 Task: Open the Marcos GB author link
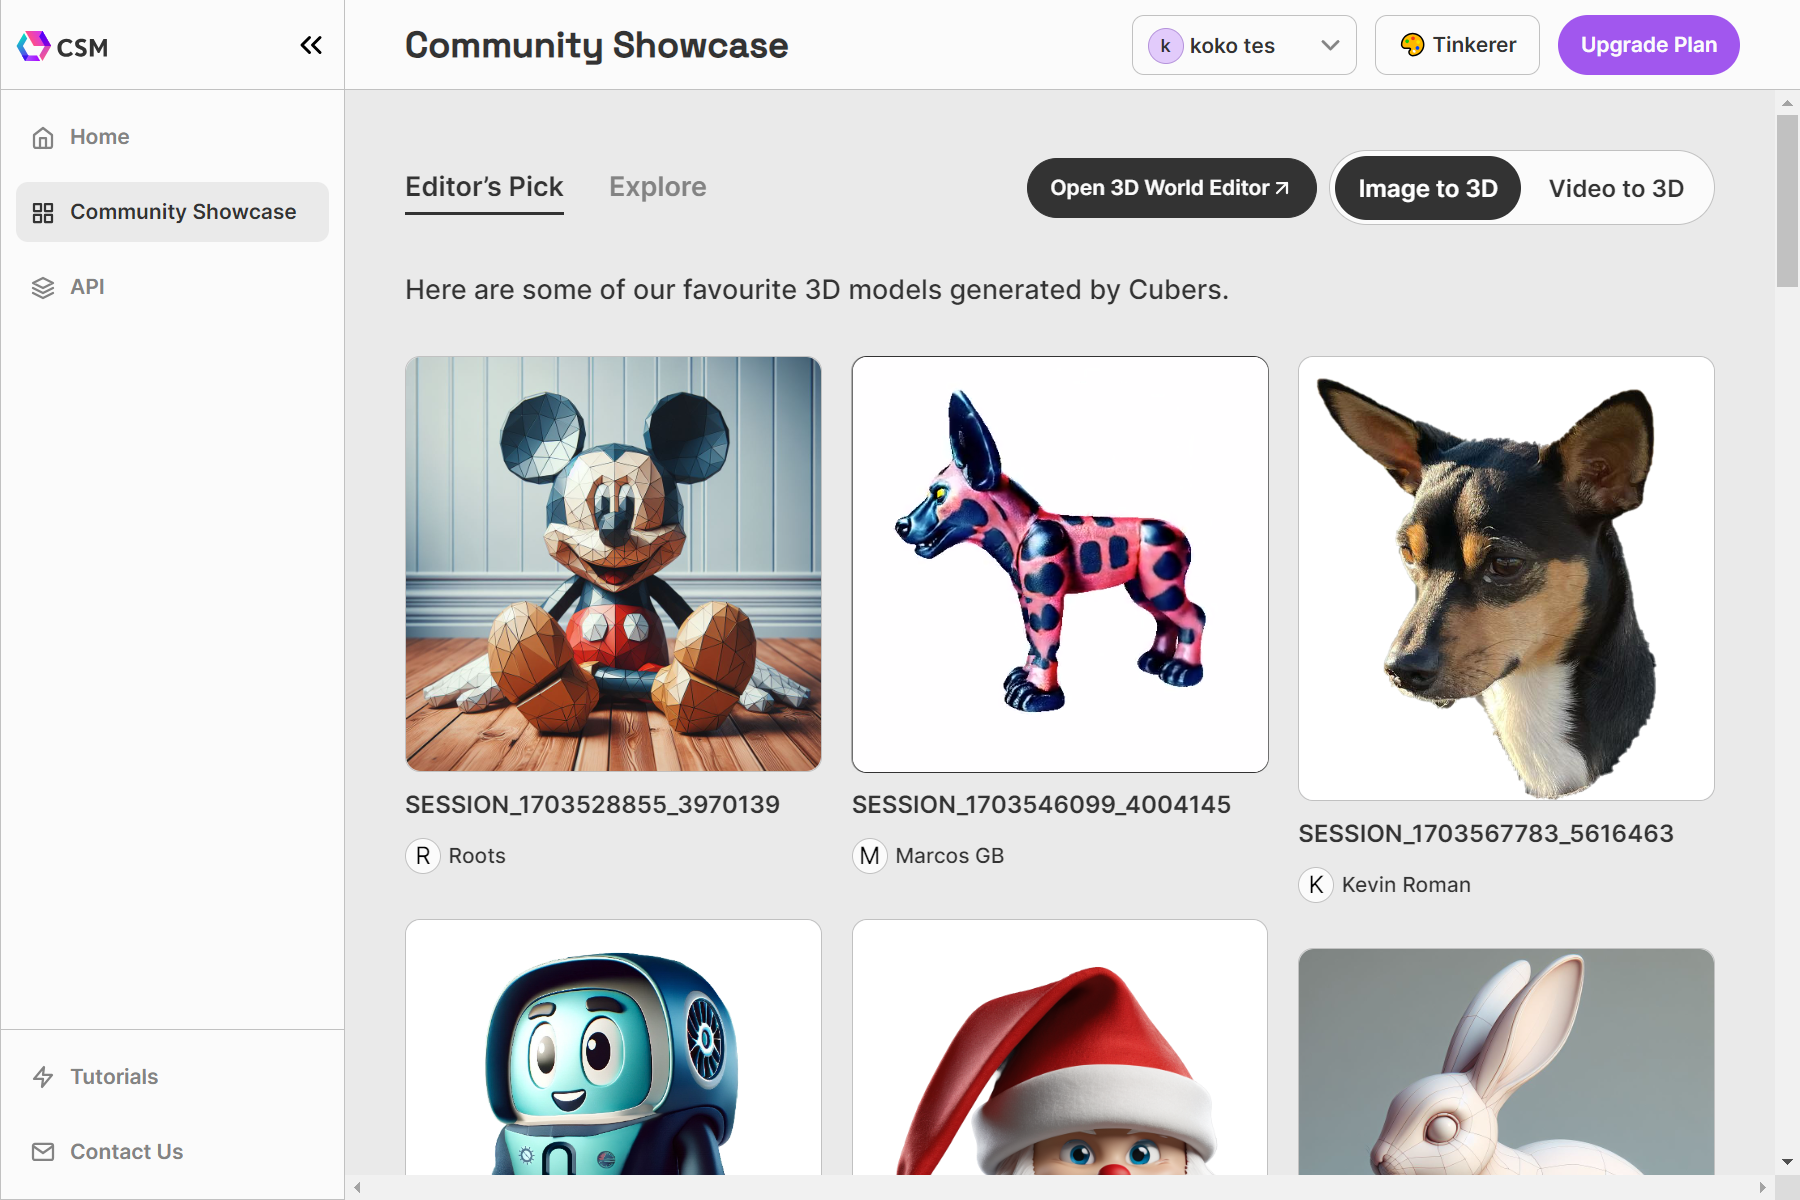(x=950, y=856)
